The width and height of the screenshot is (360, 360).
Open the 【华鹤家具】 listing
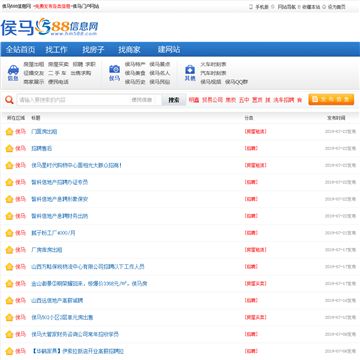click(78, 351)
